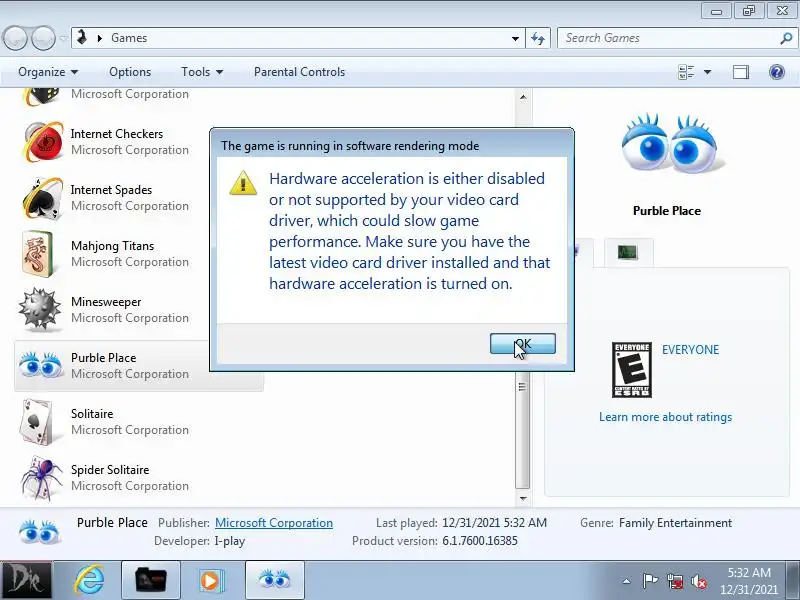Screen dimensions: 800x600
Task: Open the recent pages dropdown arrow
Action: coord(63,38)
